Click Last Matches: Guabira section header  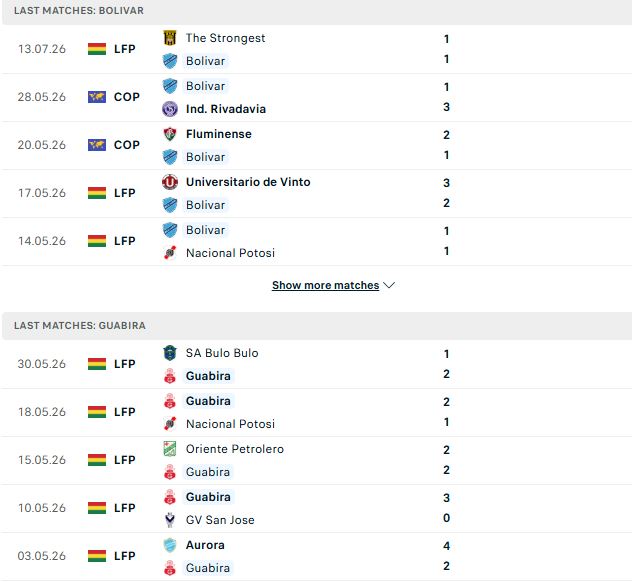pyautogui.click(x=79, y=325)
